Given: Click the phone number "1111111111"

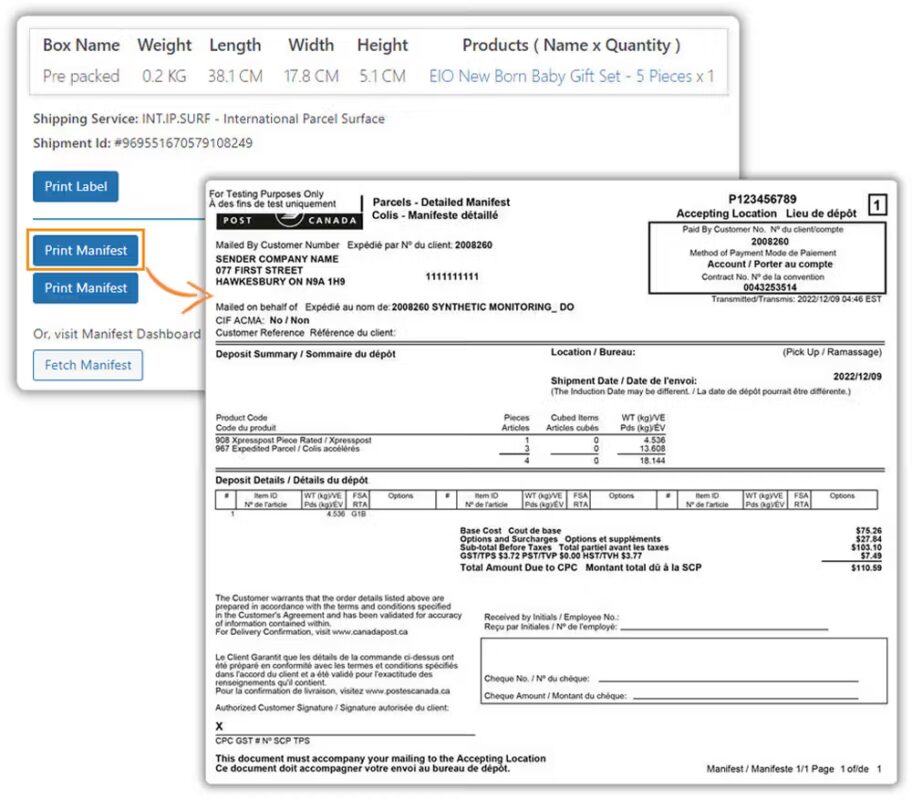Looking at the screenshot, I should pyautogui.click(x=452, y=276).
